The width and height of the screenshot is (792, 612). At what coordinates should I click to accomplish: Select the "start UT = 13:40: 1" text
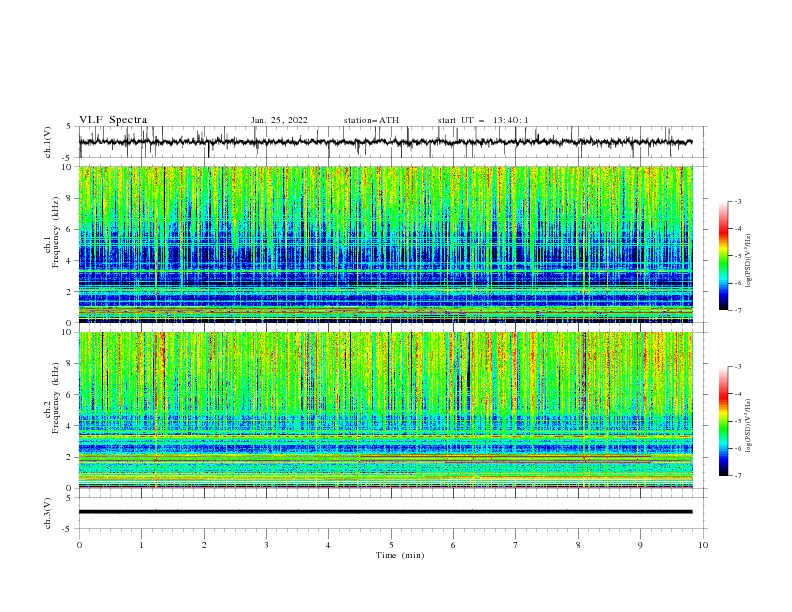tap(482, 120)
